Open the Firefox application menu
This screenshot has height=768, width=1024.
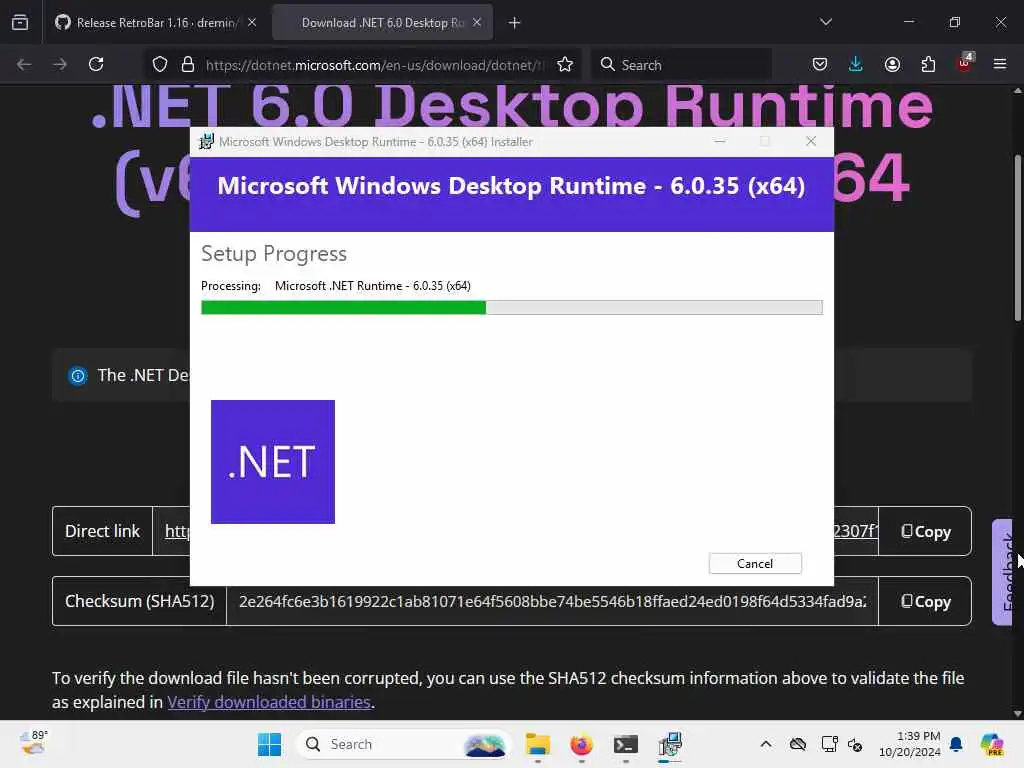pyautogui.click(x=1000, y=64)
